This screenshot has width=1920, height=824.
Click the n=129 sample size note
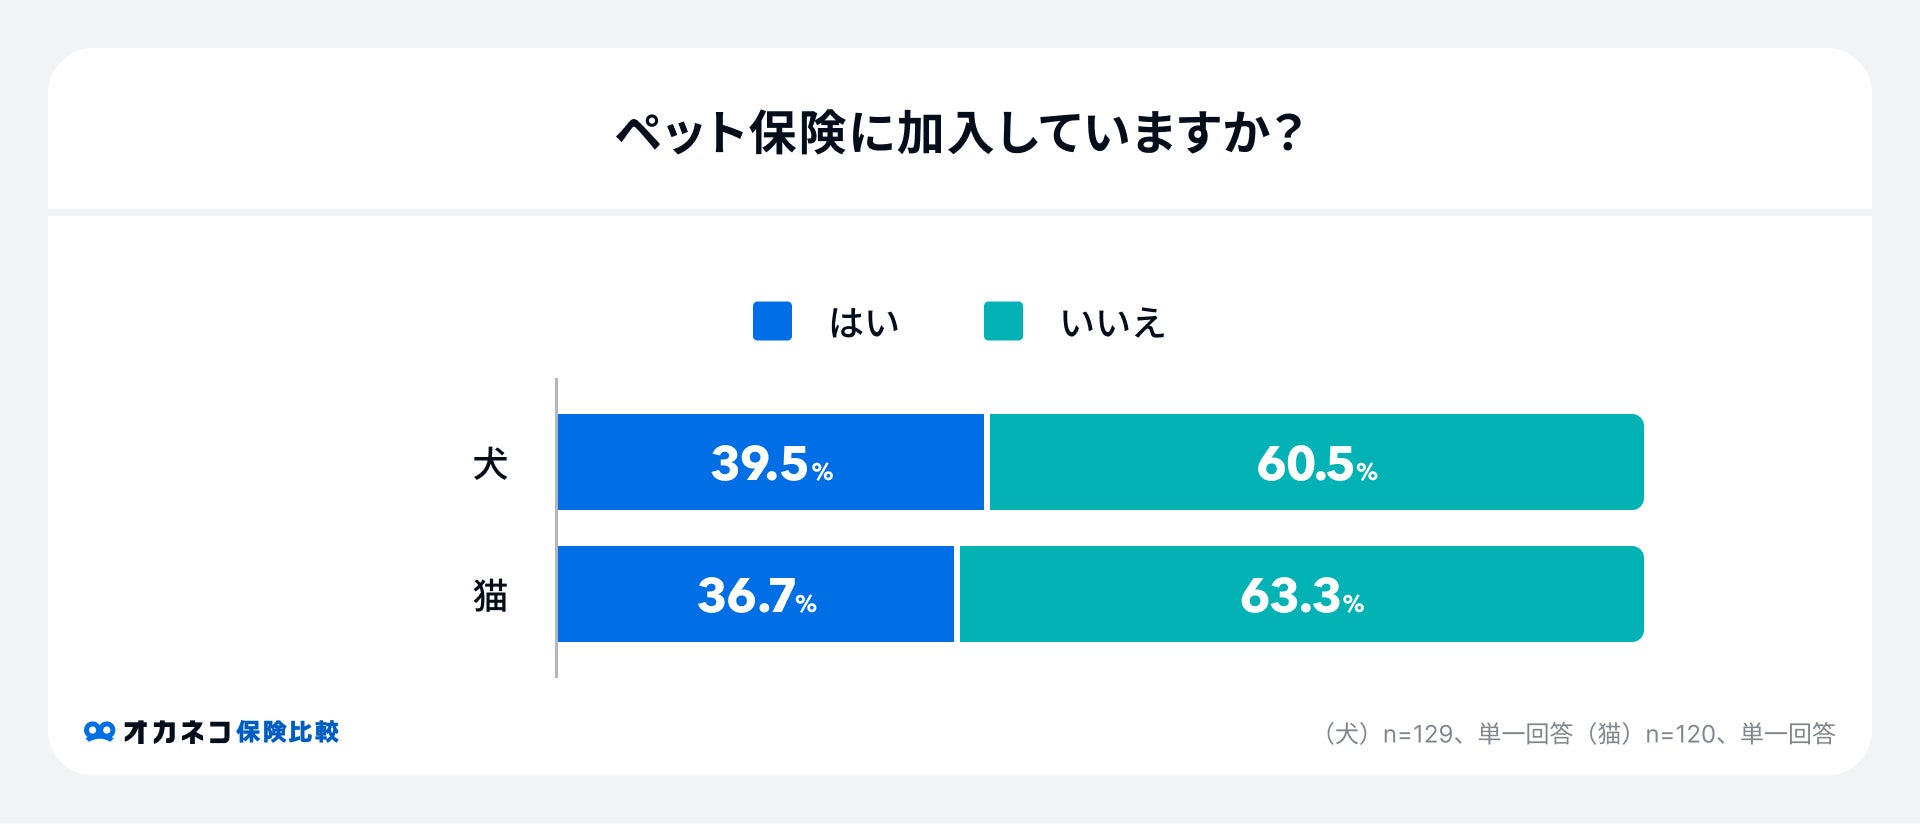1417,734
